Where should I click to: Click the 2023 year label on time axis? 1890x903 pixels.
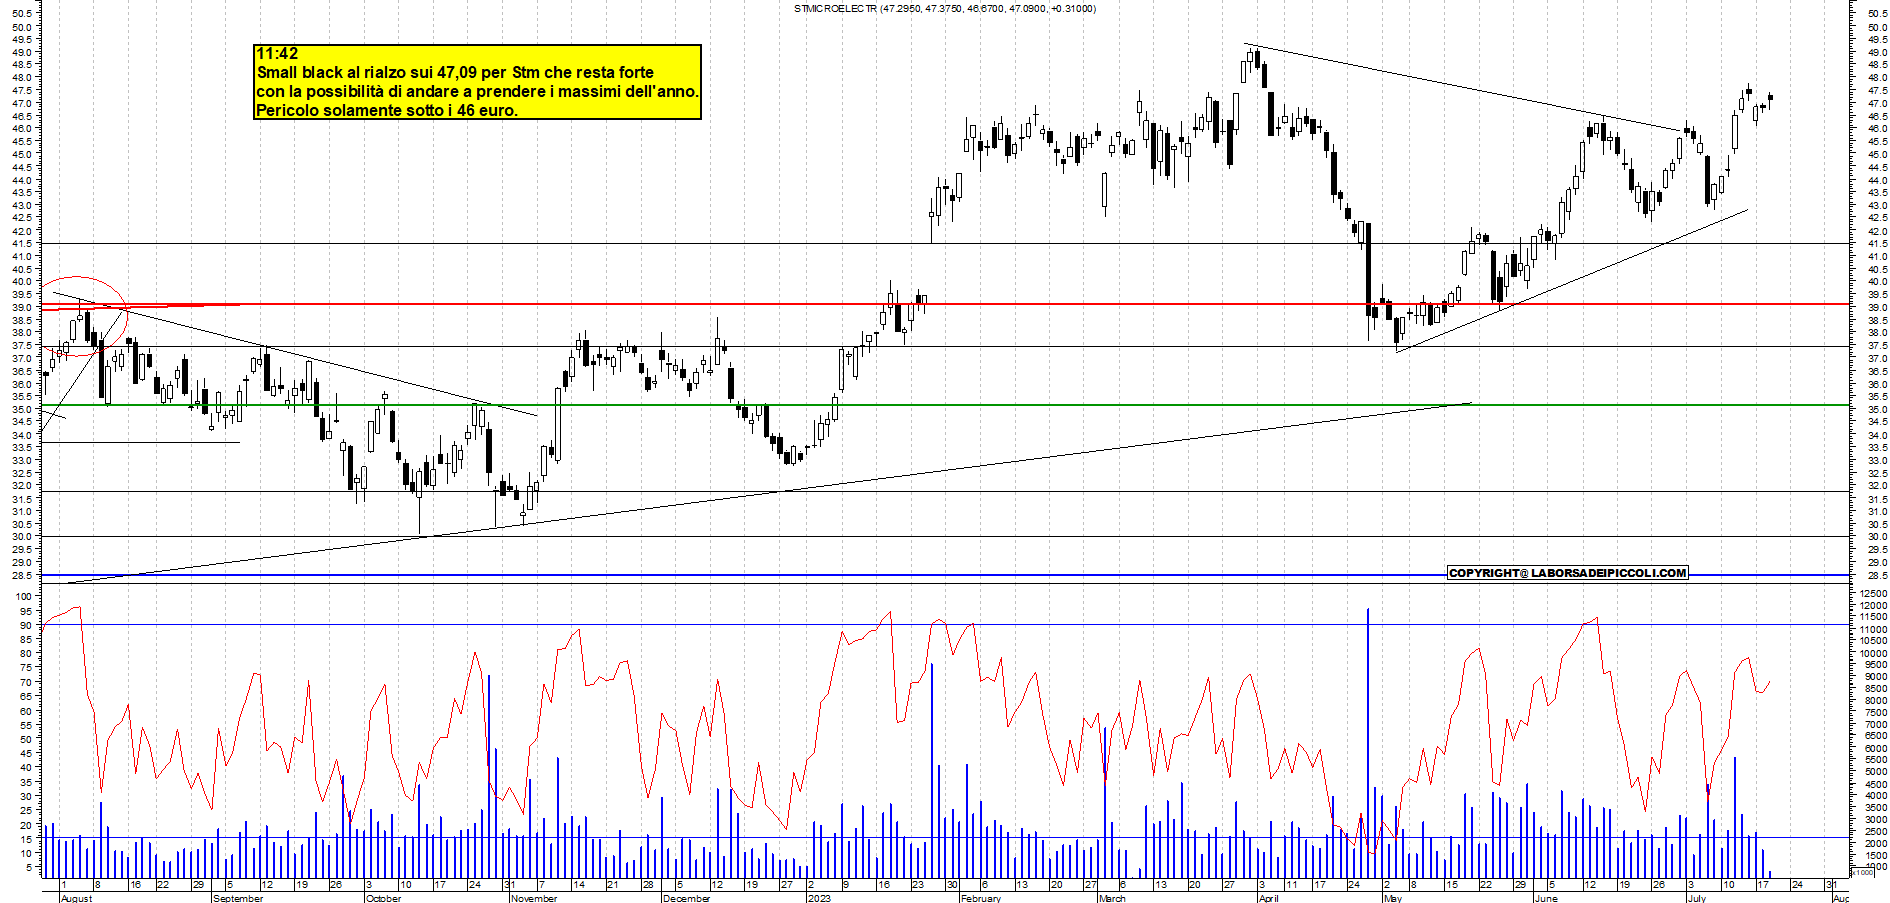[819, 898]
